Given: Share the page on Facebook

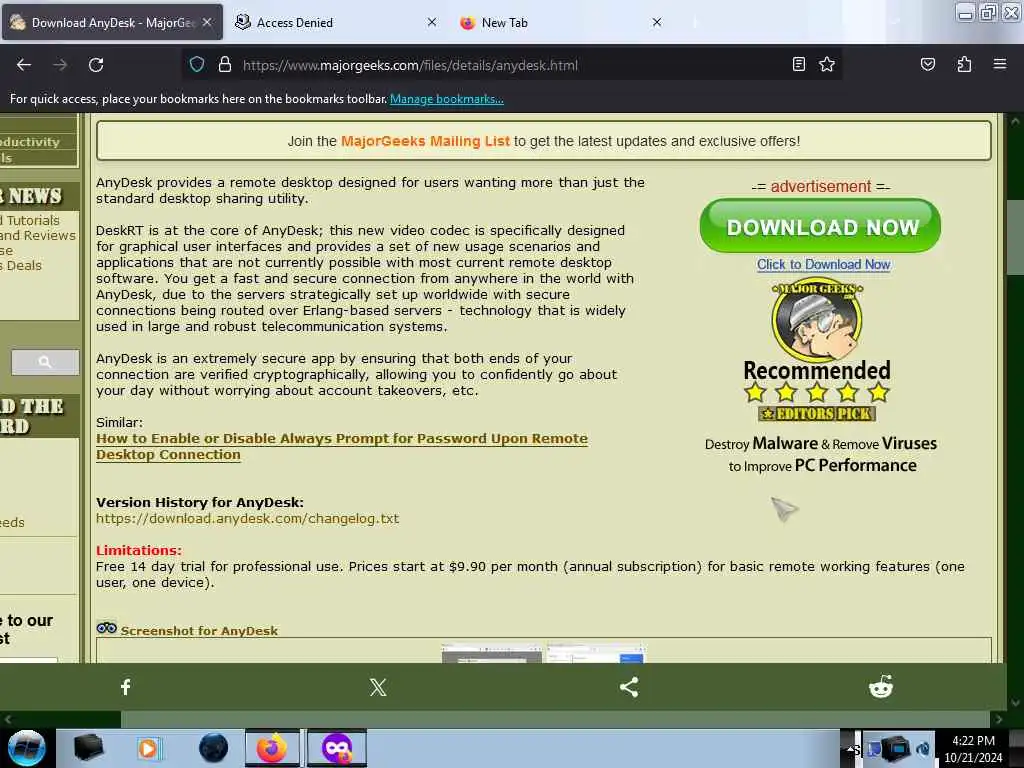Looking at the screenshot, I should pyautogui.click(x=125, y=686).
